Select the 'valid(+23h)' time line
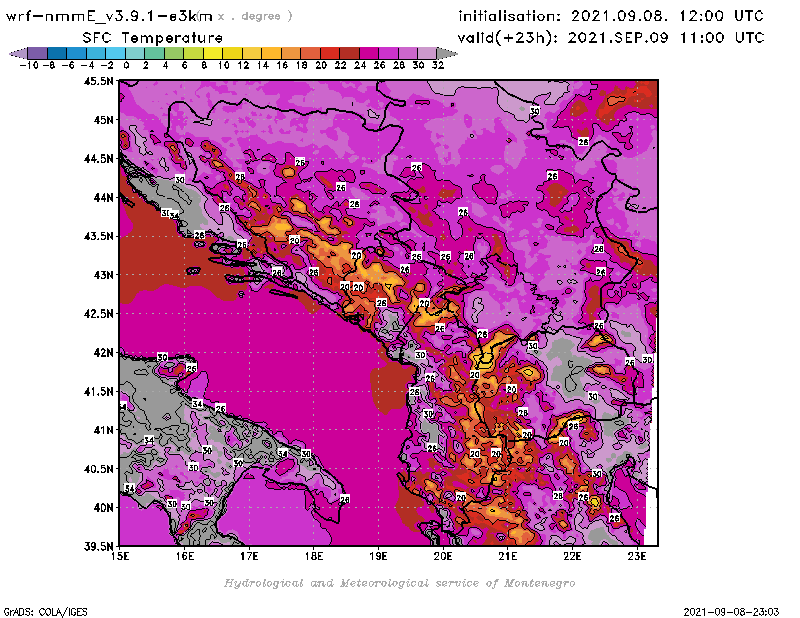The width and height of the screenshot is (800, 618). click(x=611, y=38)
